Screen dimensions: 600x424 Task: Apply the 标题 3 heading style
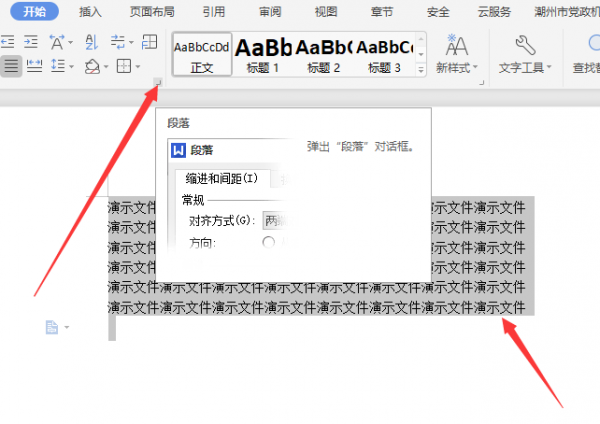tap(383, 54)
